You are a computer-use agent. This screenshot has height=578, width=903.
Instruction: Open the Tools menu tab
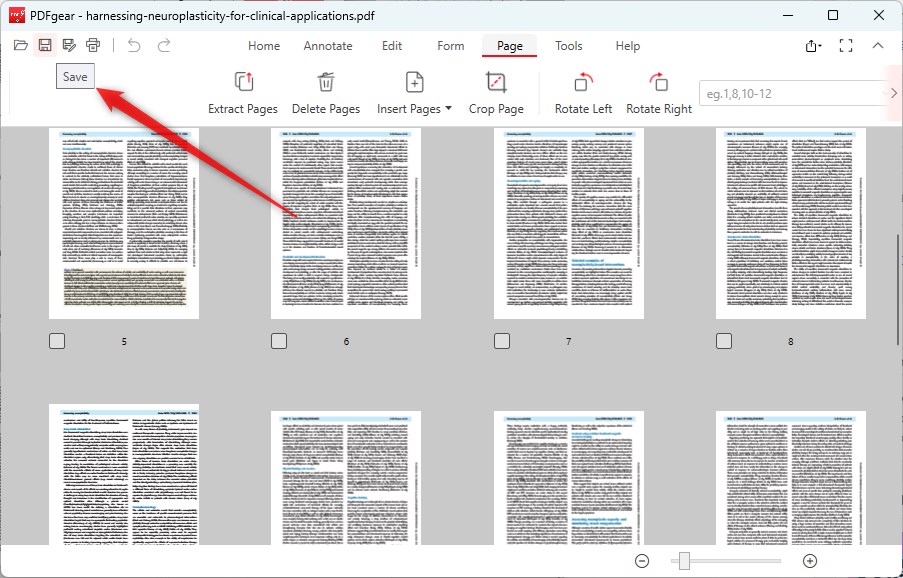click(568, 46)
